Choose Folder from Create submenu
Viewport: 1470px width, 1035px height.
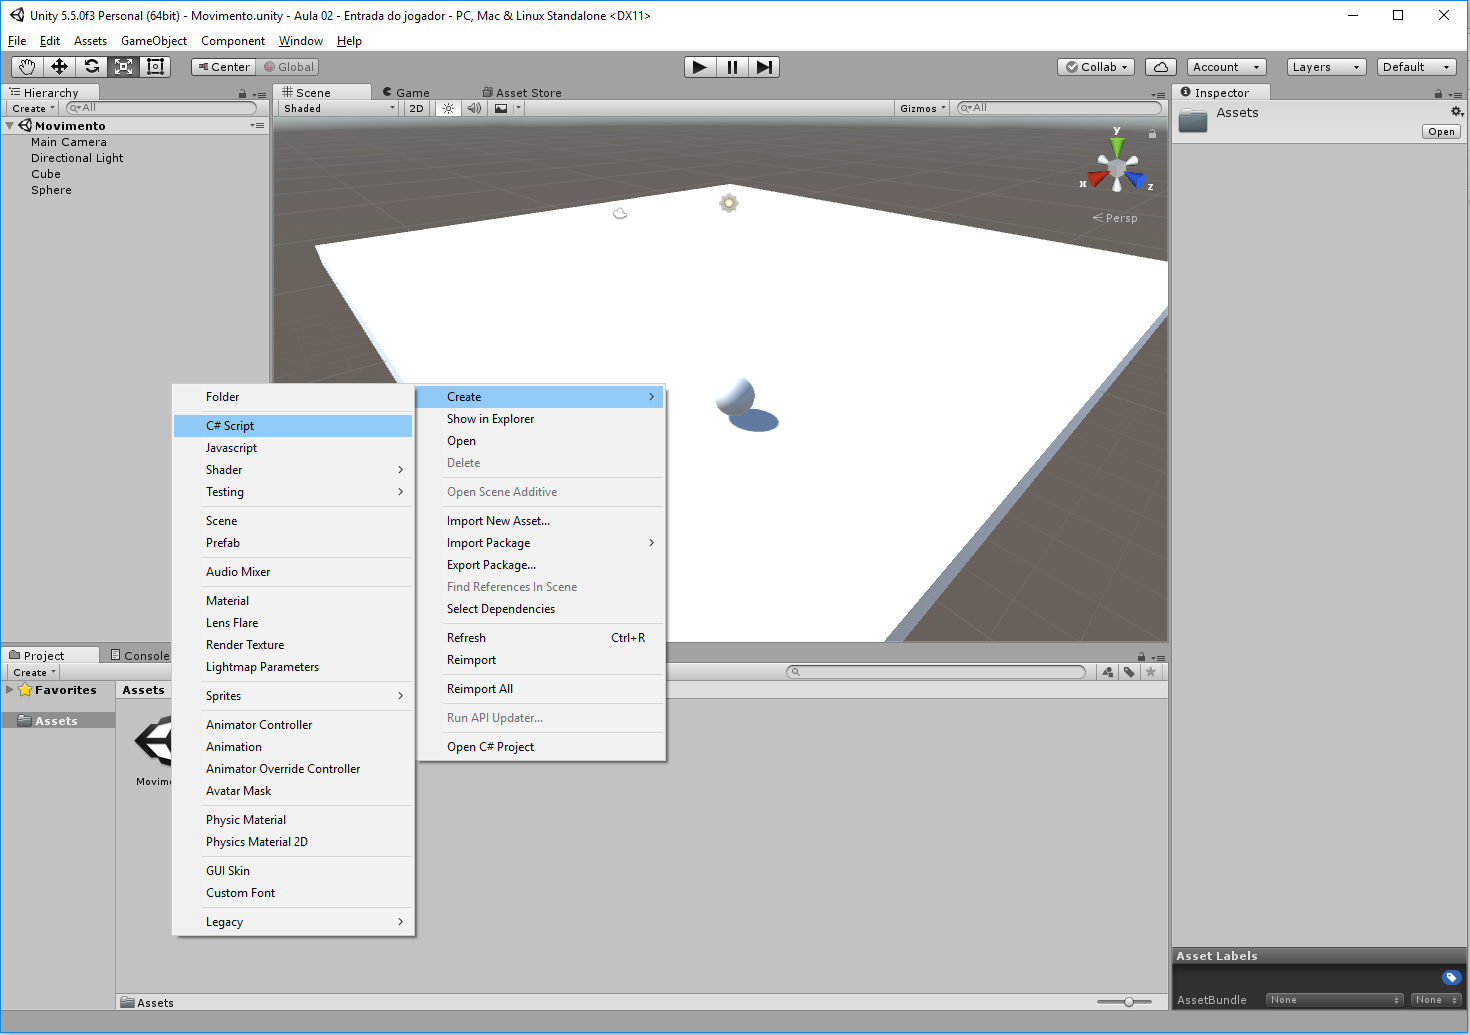(x=293, y=397)
